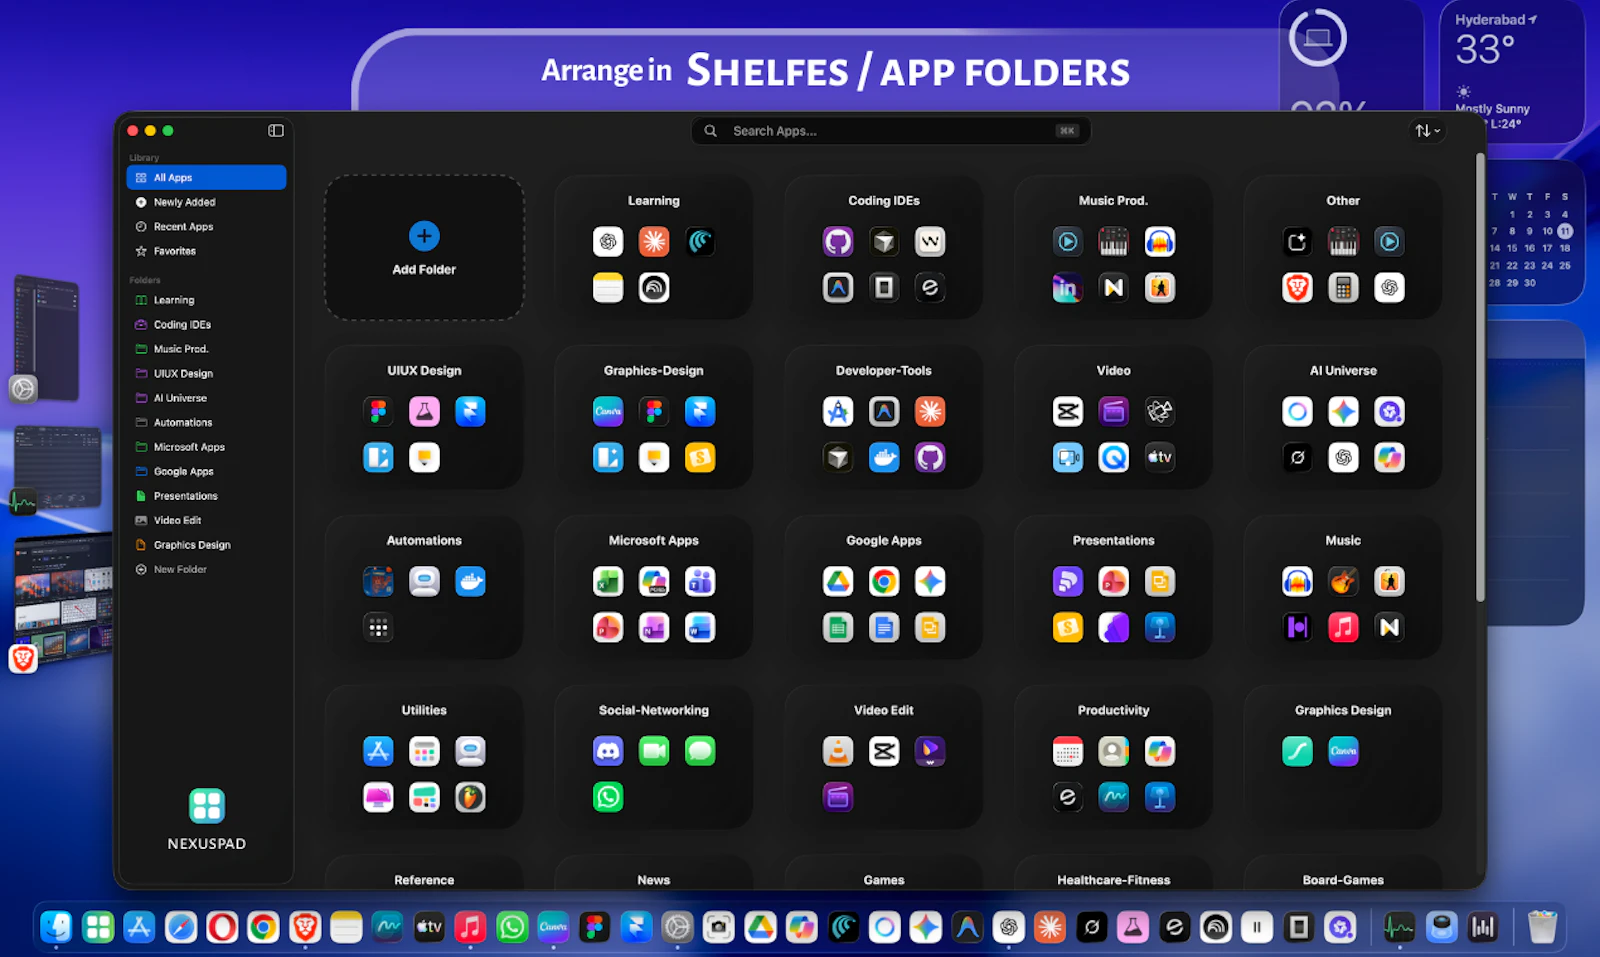The image size is (1600, 957).
Task: Open the Music Prod. folder title
Action: 1113,200
